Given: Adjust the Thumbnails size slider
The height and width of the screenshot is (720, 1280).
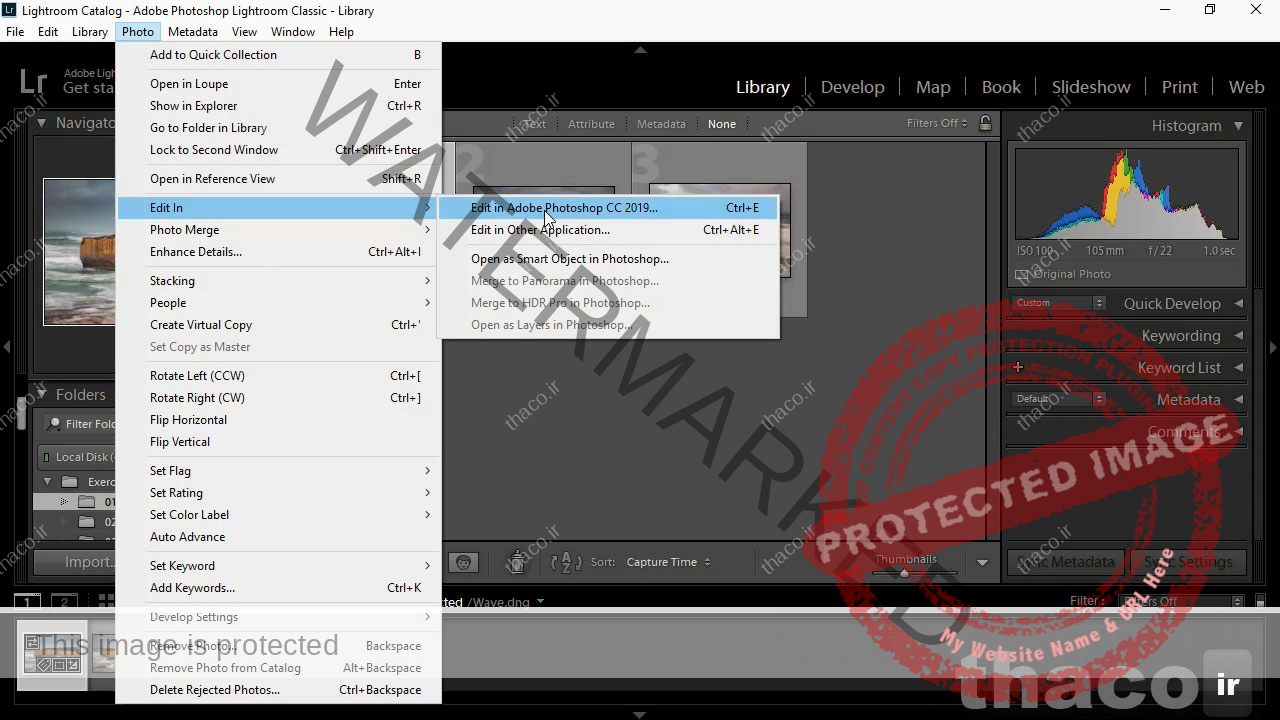Looking at the screenshot, I should (x=905, y=573).
